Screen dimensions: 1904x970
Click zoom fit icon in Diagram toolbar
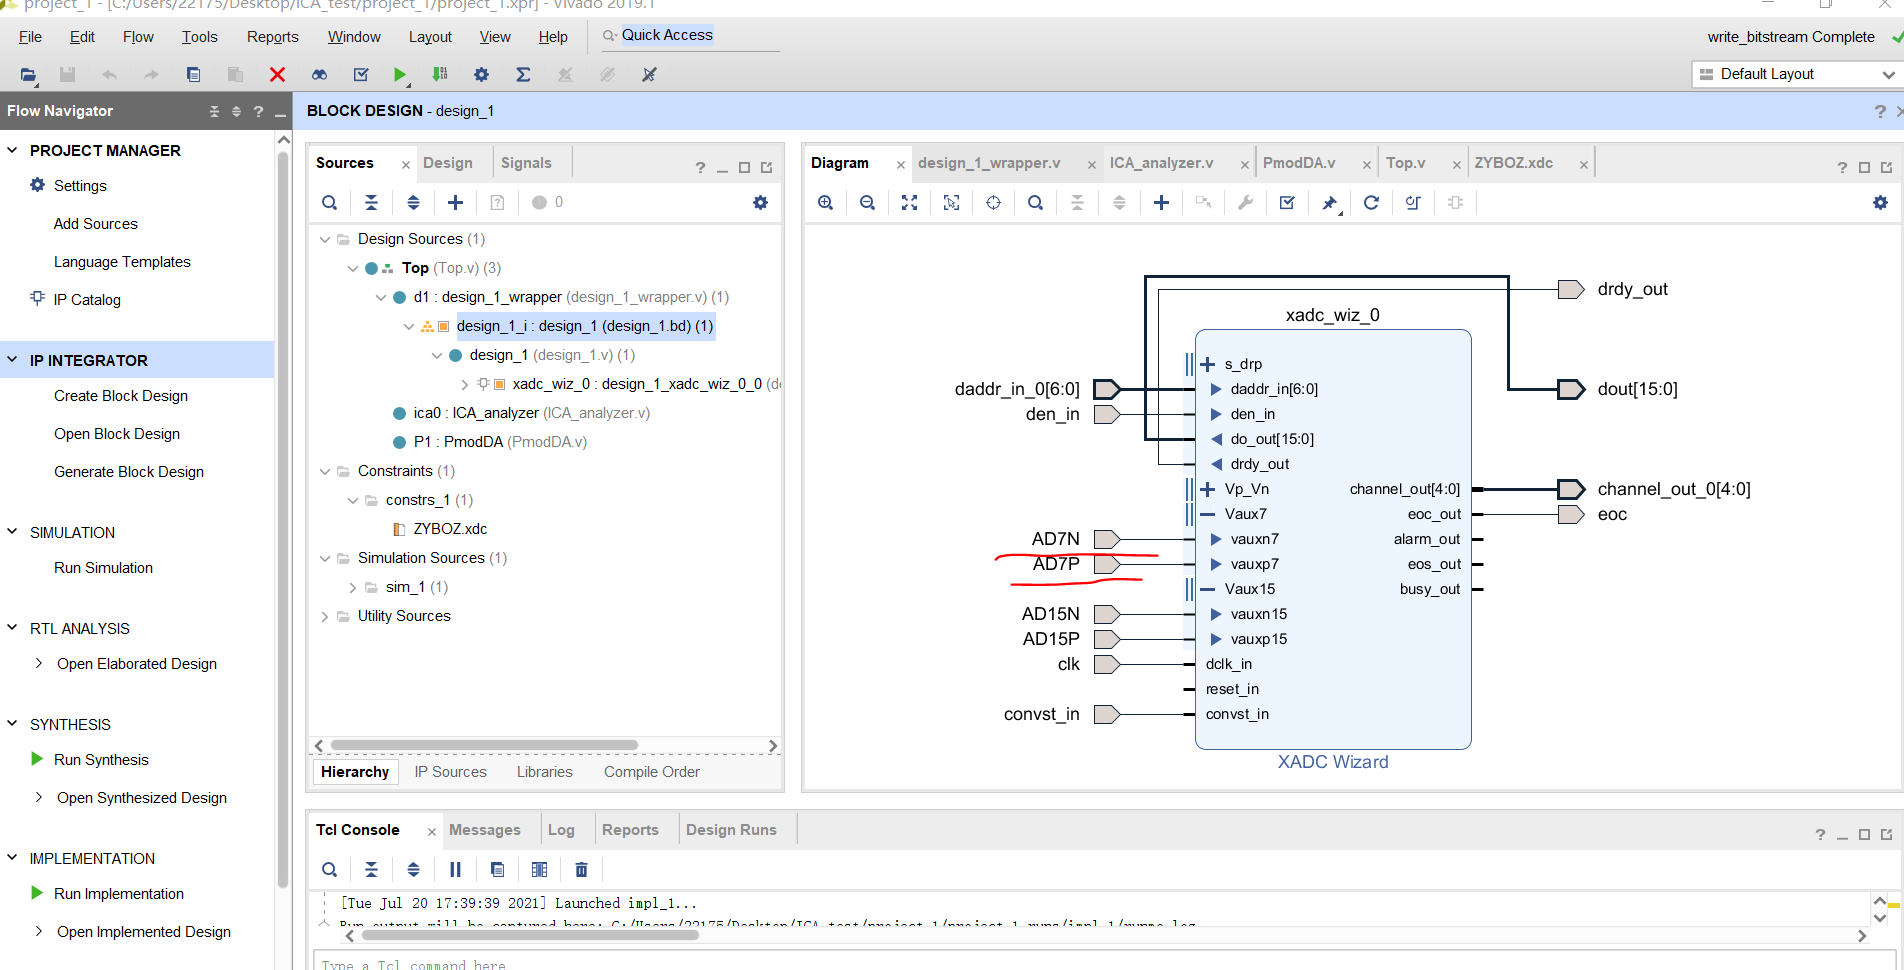tap(909, 202)
